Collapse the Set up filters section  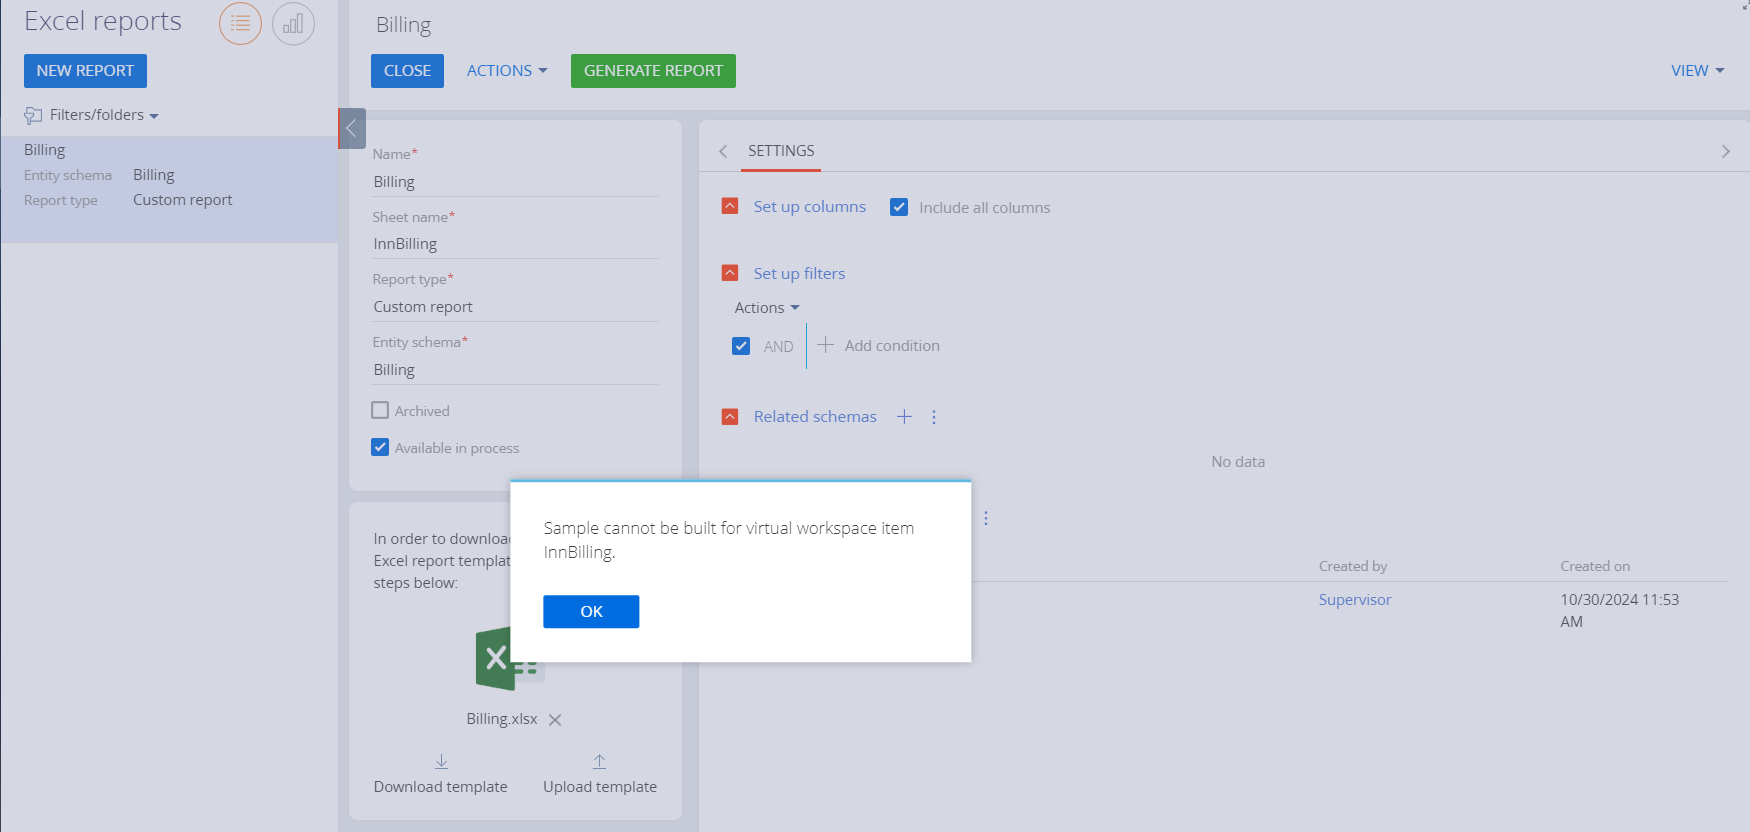pos(730,273)
